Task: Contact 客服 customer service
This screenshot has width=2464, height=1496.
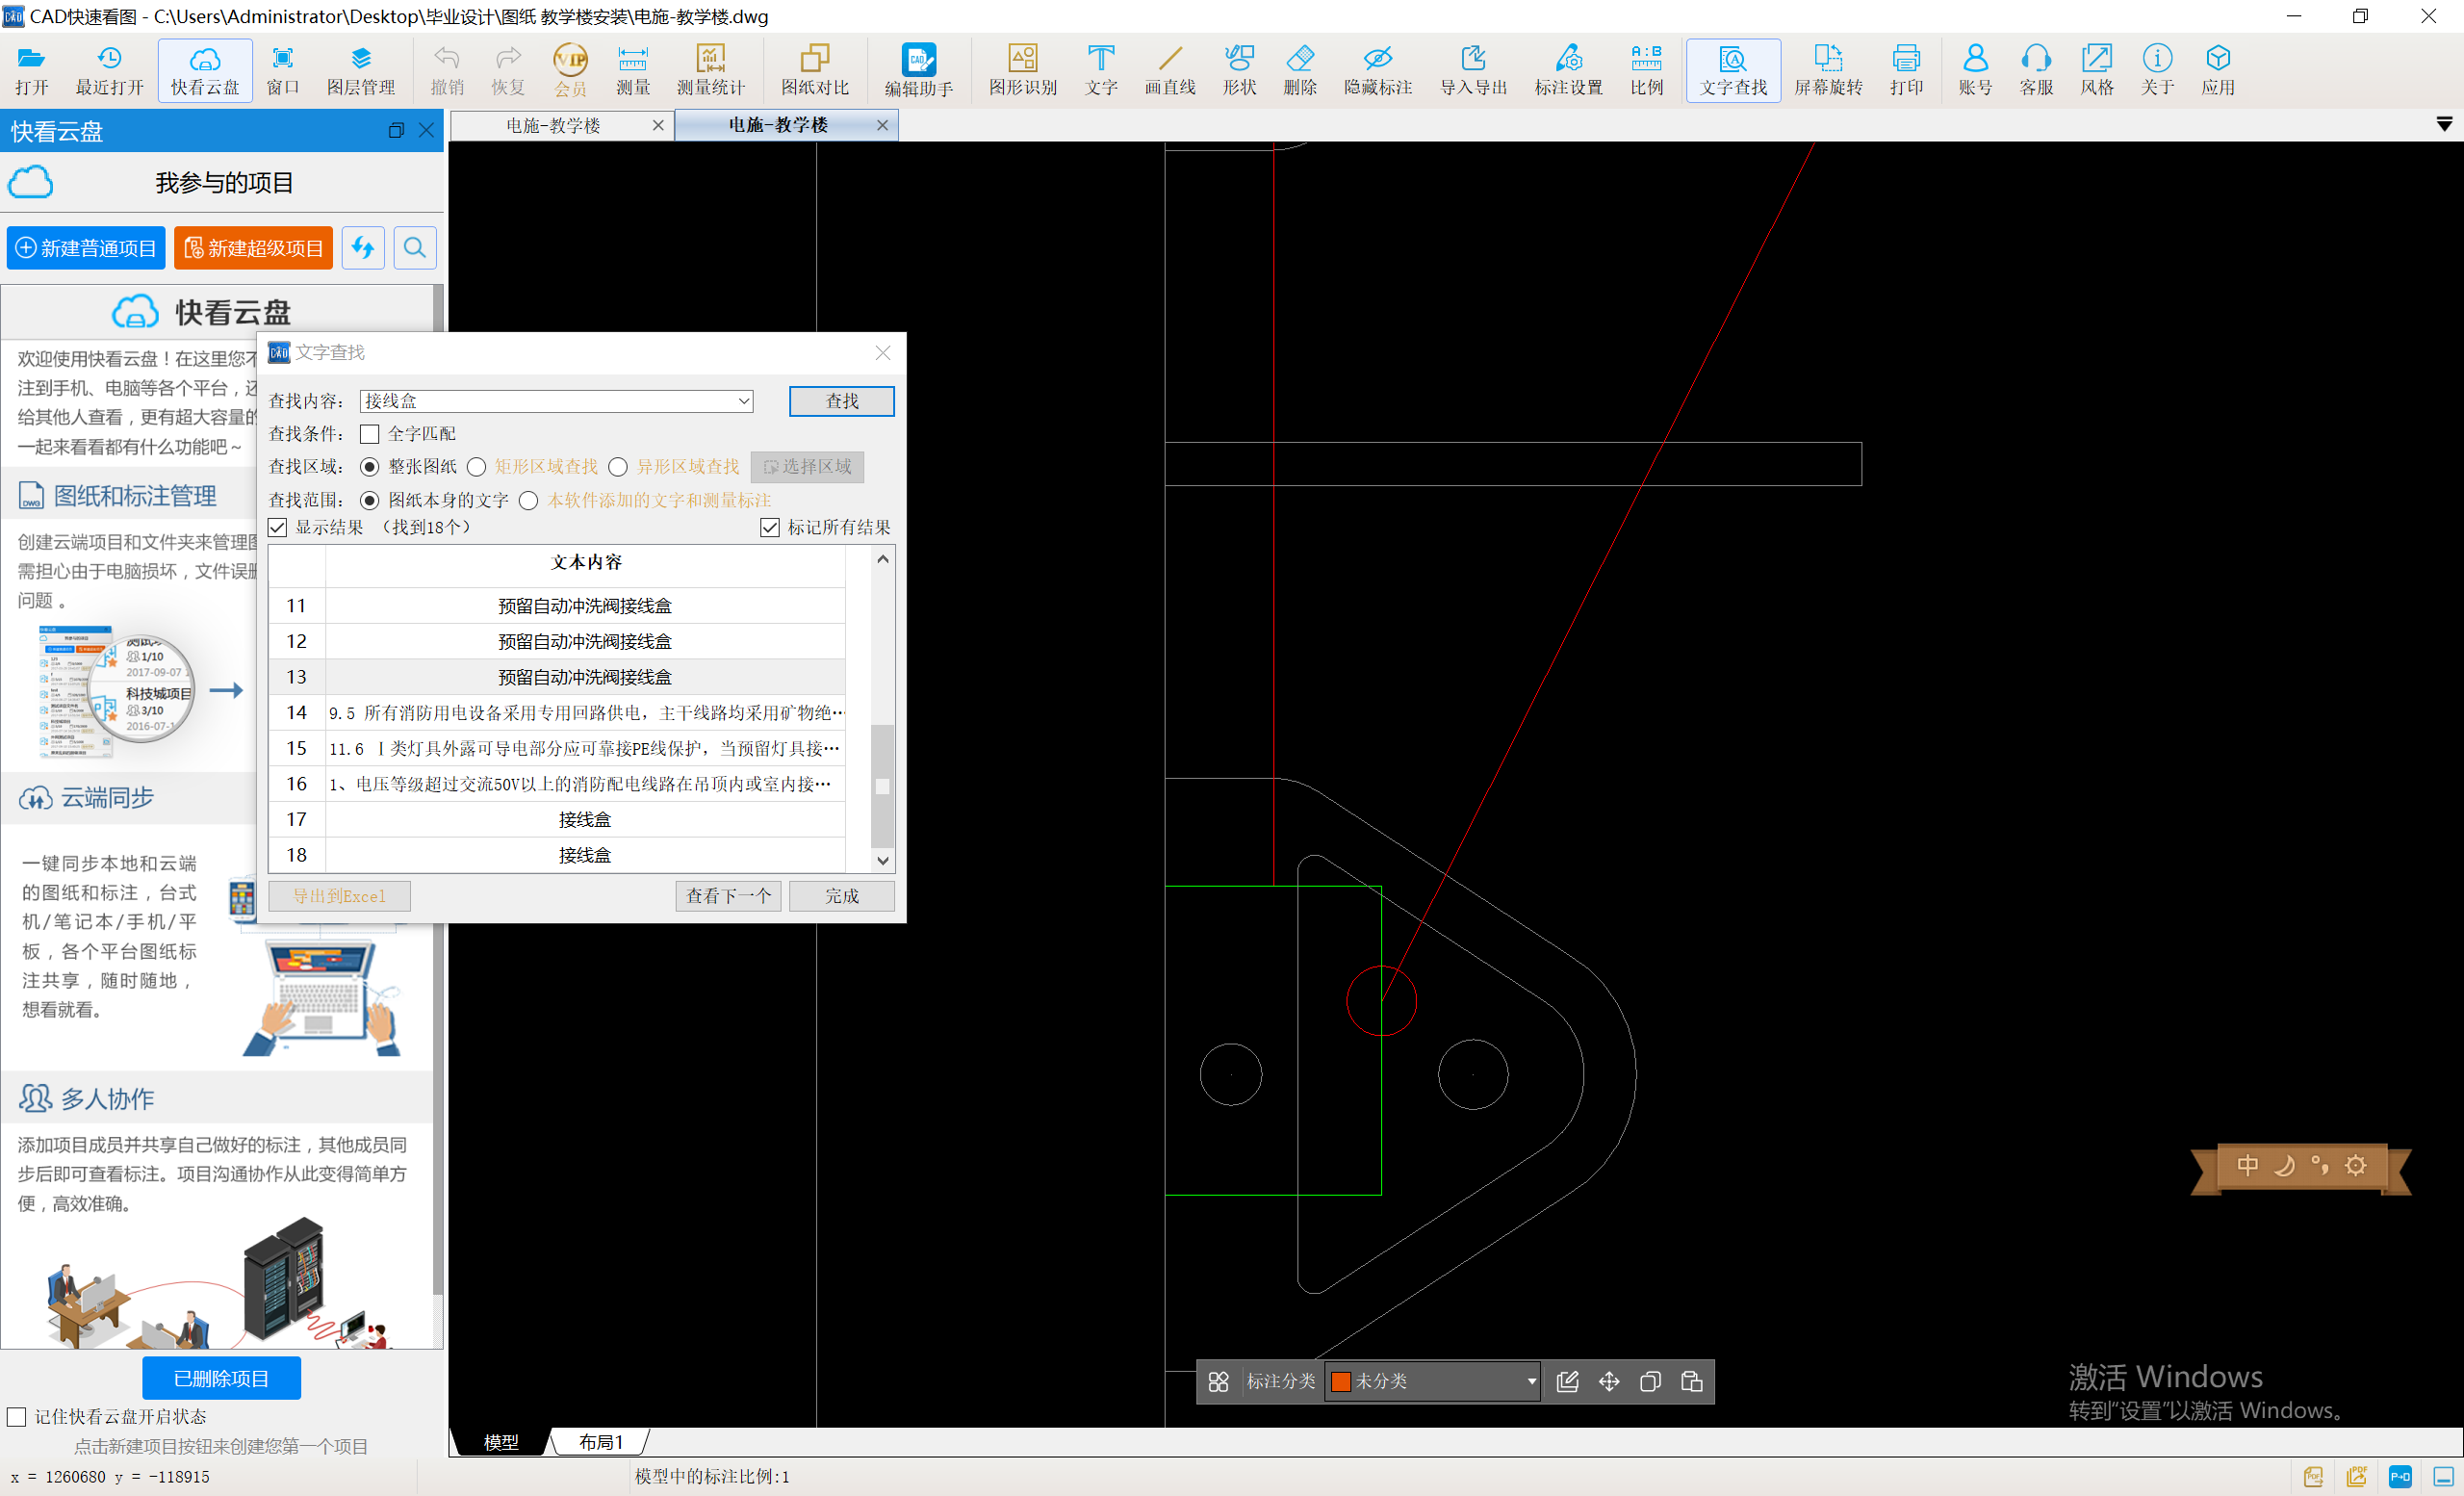Action: click(x=2036, y=70)
